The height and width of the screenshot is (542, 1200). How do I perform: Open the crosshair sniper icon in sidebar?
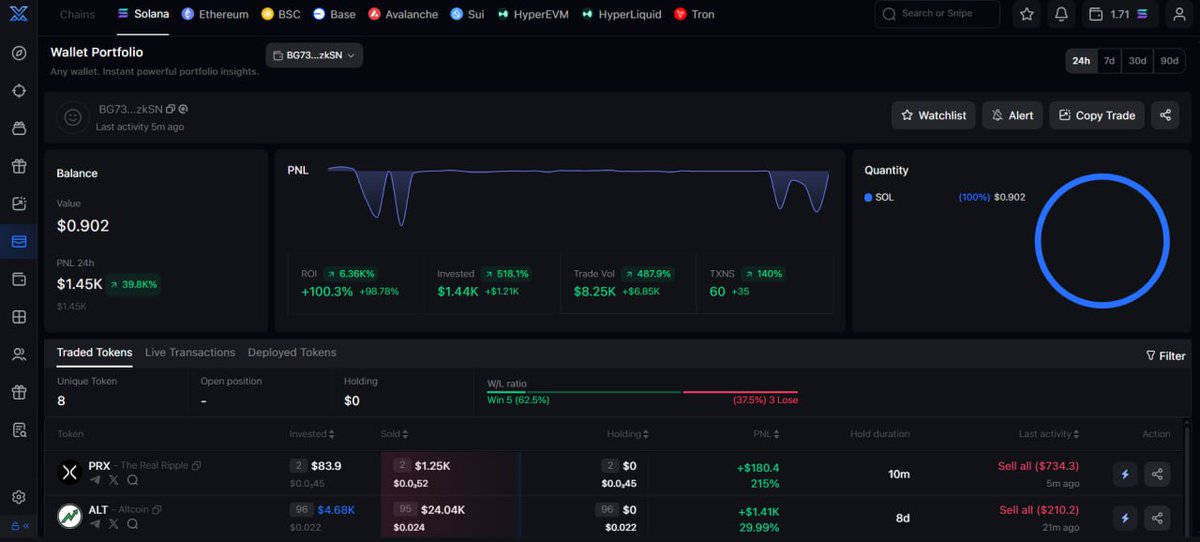coord(19,91)
